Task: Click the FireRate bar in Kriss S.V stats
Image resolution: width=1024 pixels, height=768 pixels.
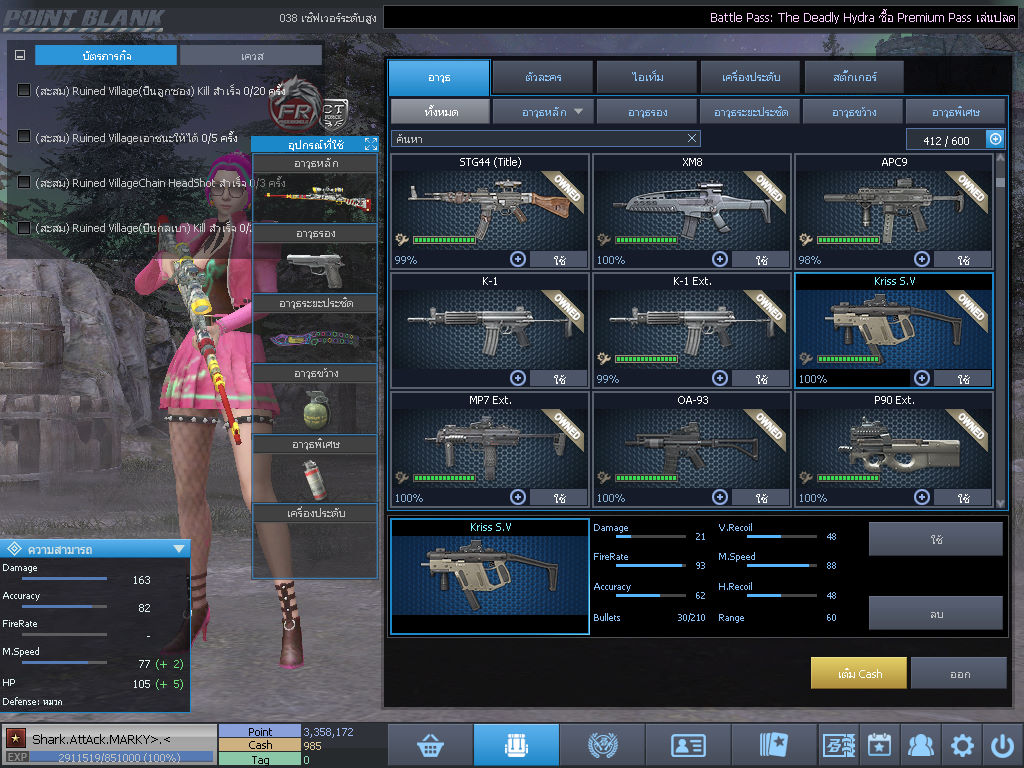Action: (x=650, y=565)
